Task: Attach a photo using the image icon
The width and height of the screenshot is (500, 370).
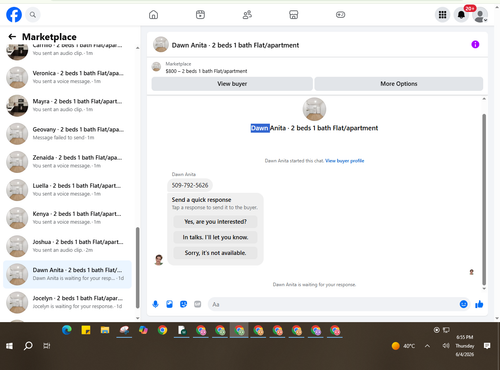Action: pyautogui.click(x=169, y=304)
